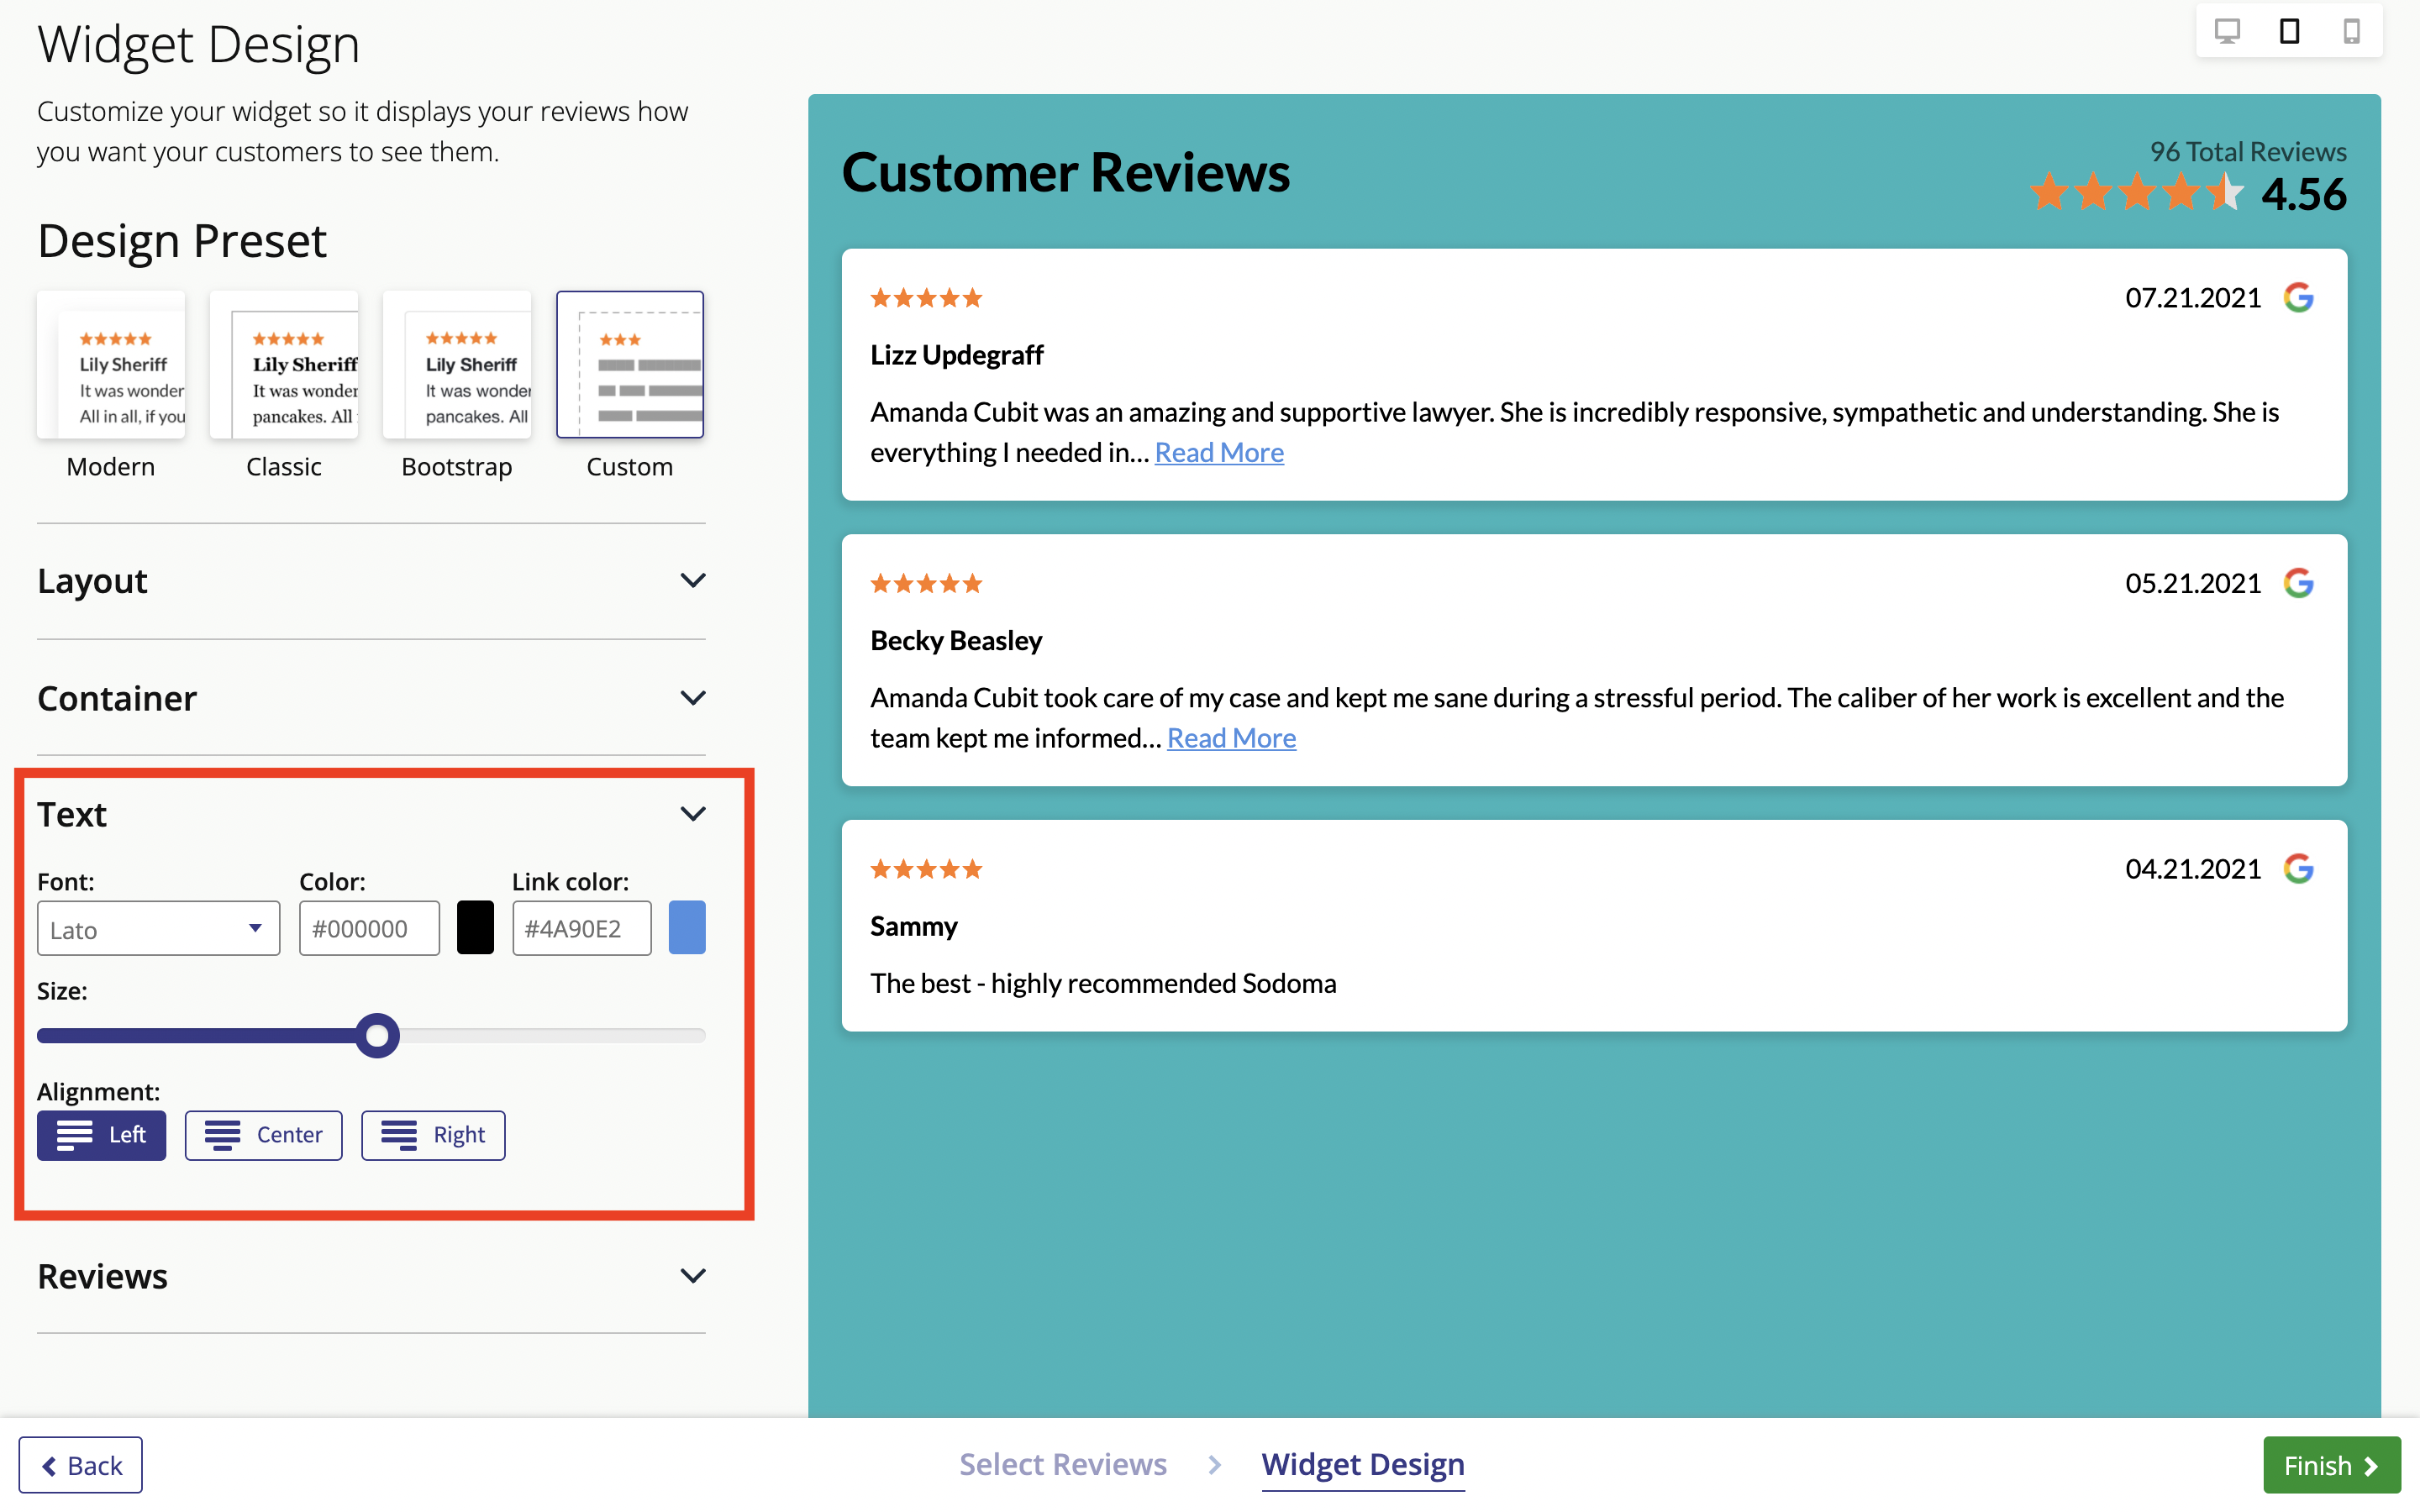Image resolution: width=2420 pixels, height=1512 pixels.
Task: Click the text color hex field
Action: point(369,929)
